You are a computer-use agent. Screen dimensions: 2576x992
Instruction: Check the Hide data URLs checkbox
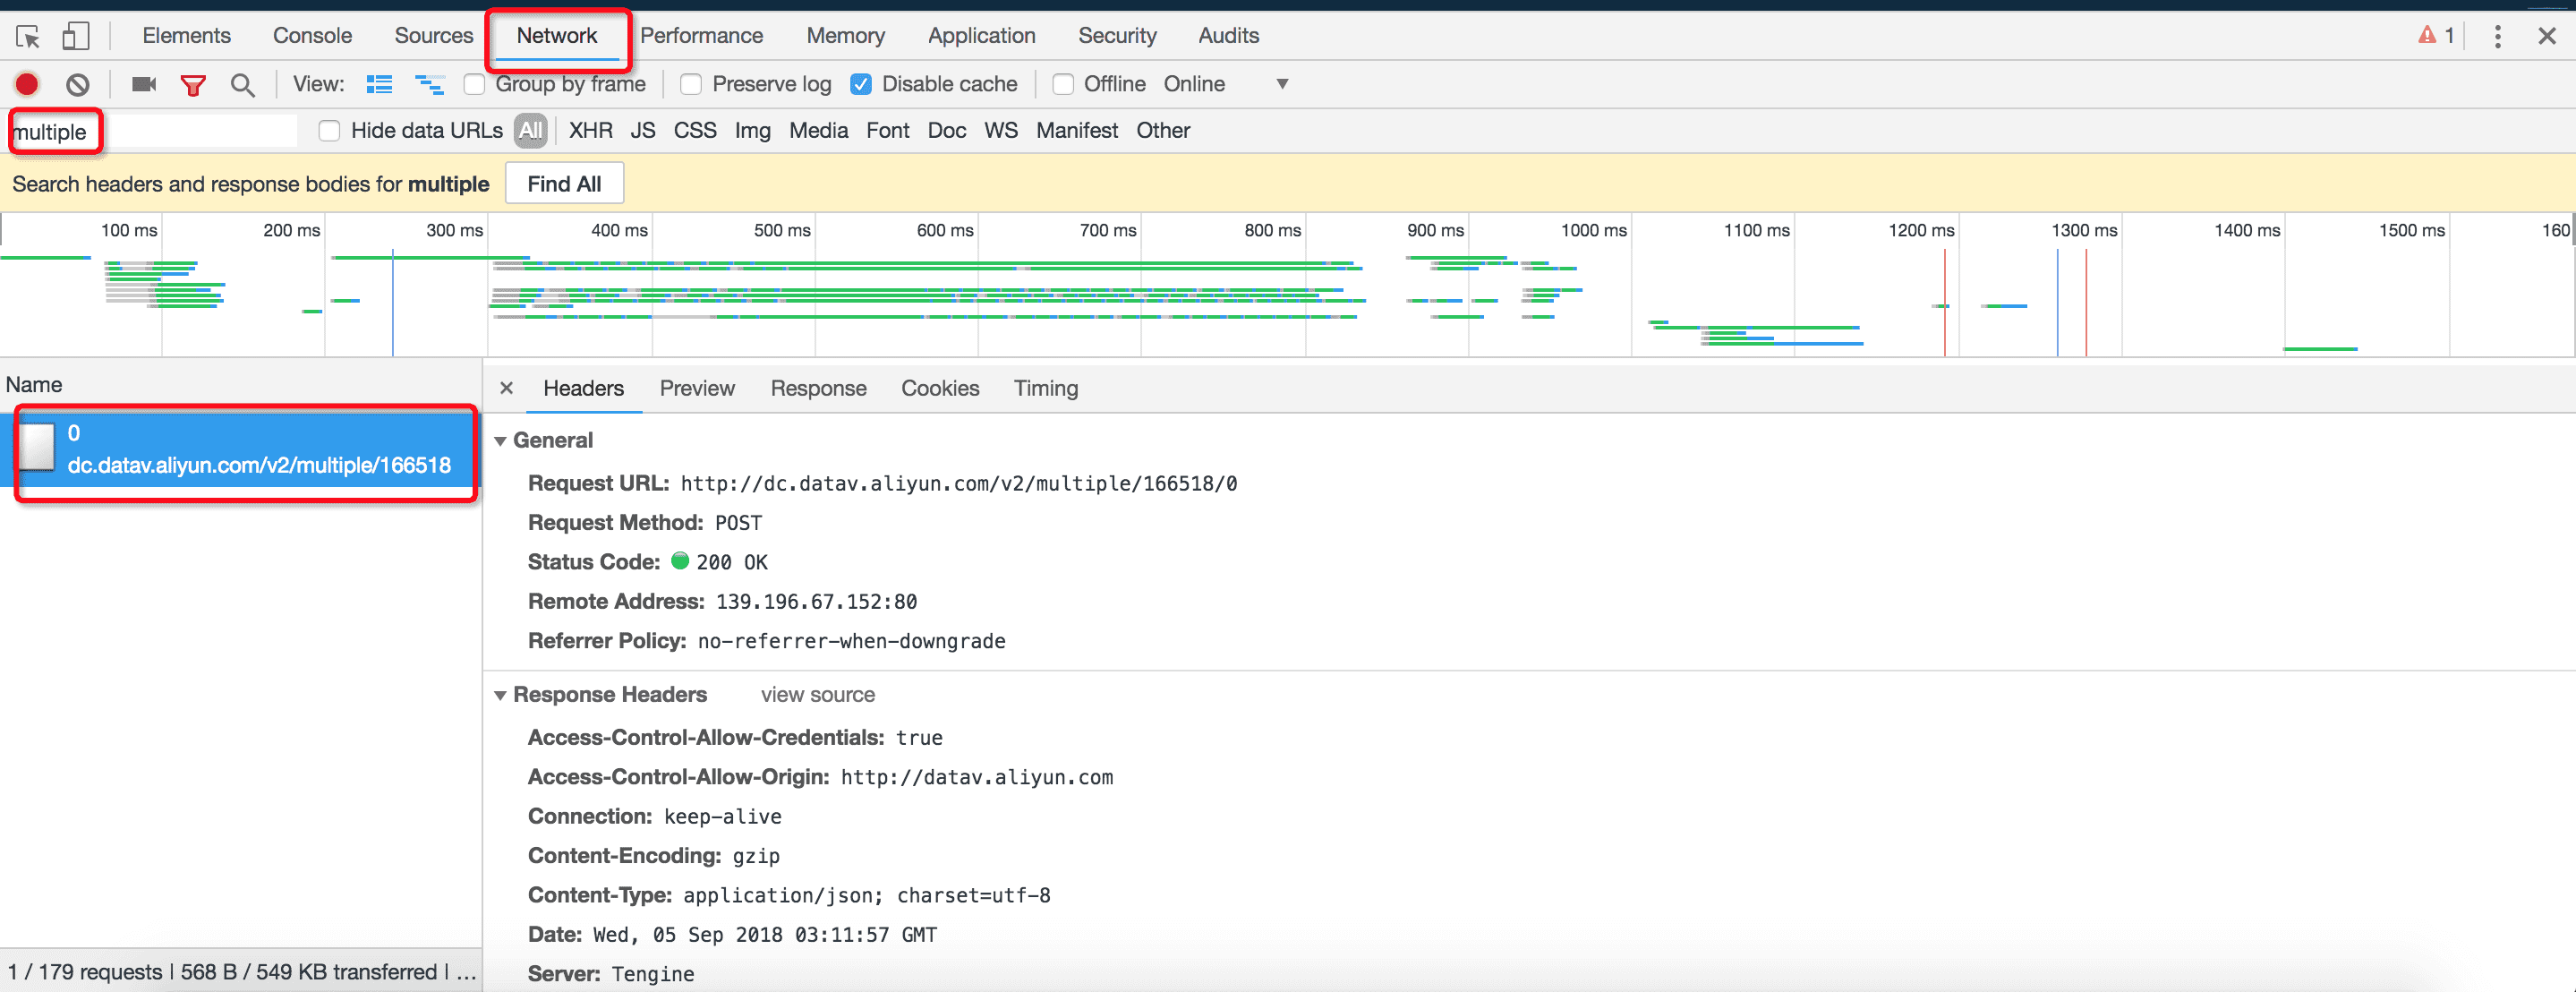[x=329, y=131]
